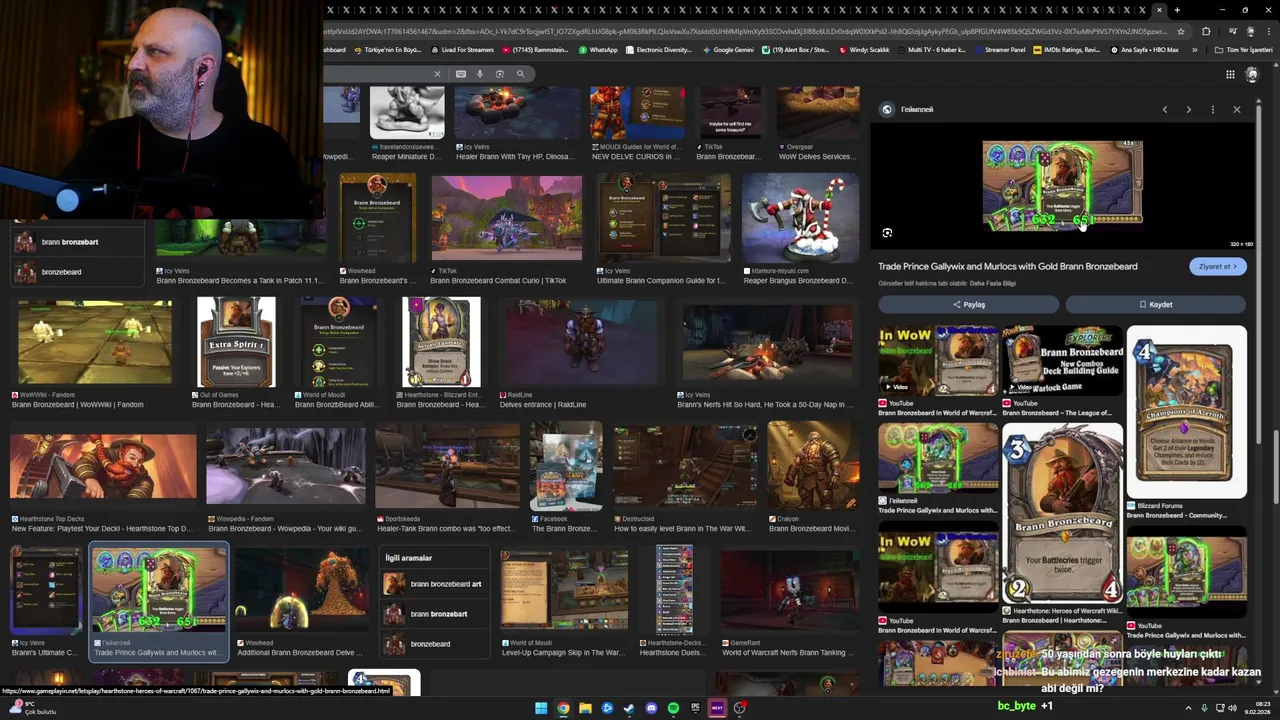Open Alert Box / Stre... bookmark
The image size is (1280, 720).
[795, 50]
